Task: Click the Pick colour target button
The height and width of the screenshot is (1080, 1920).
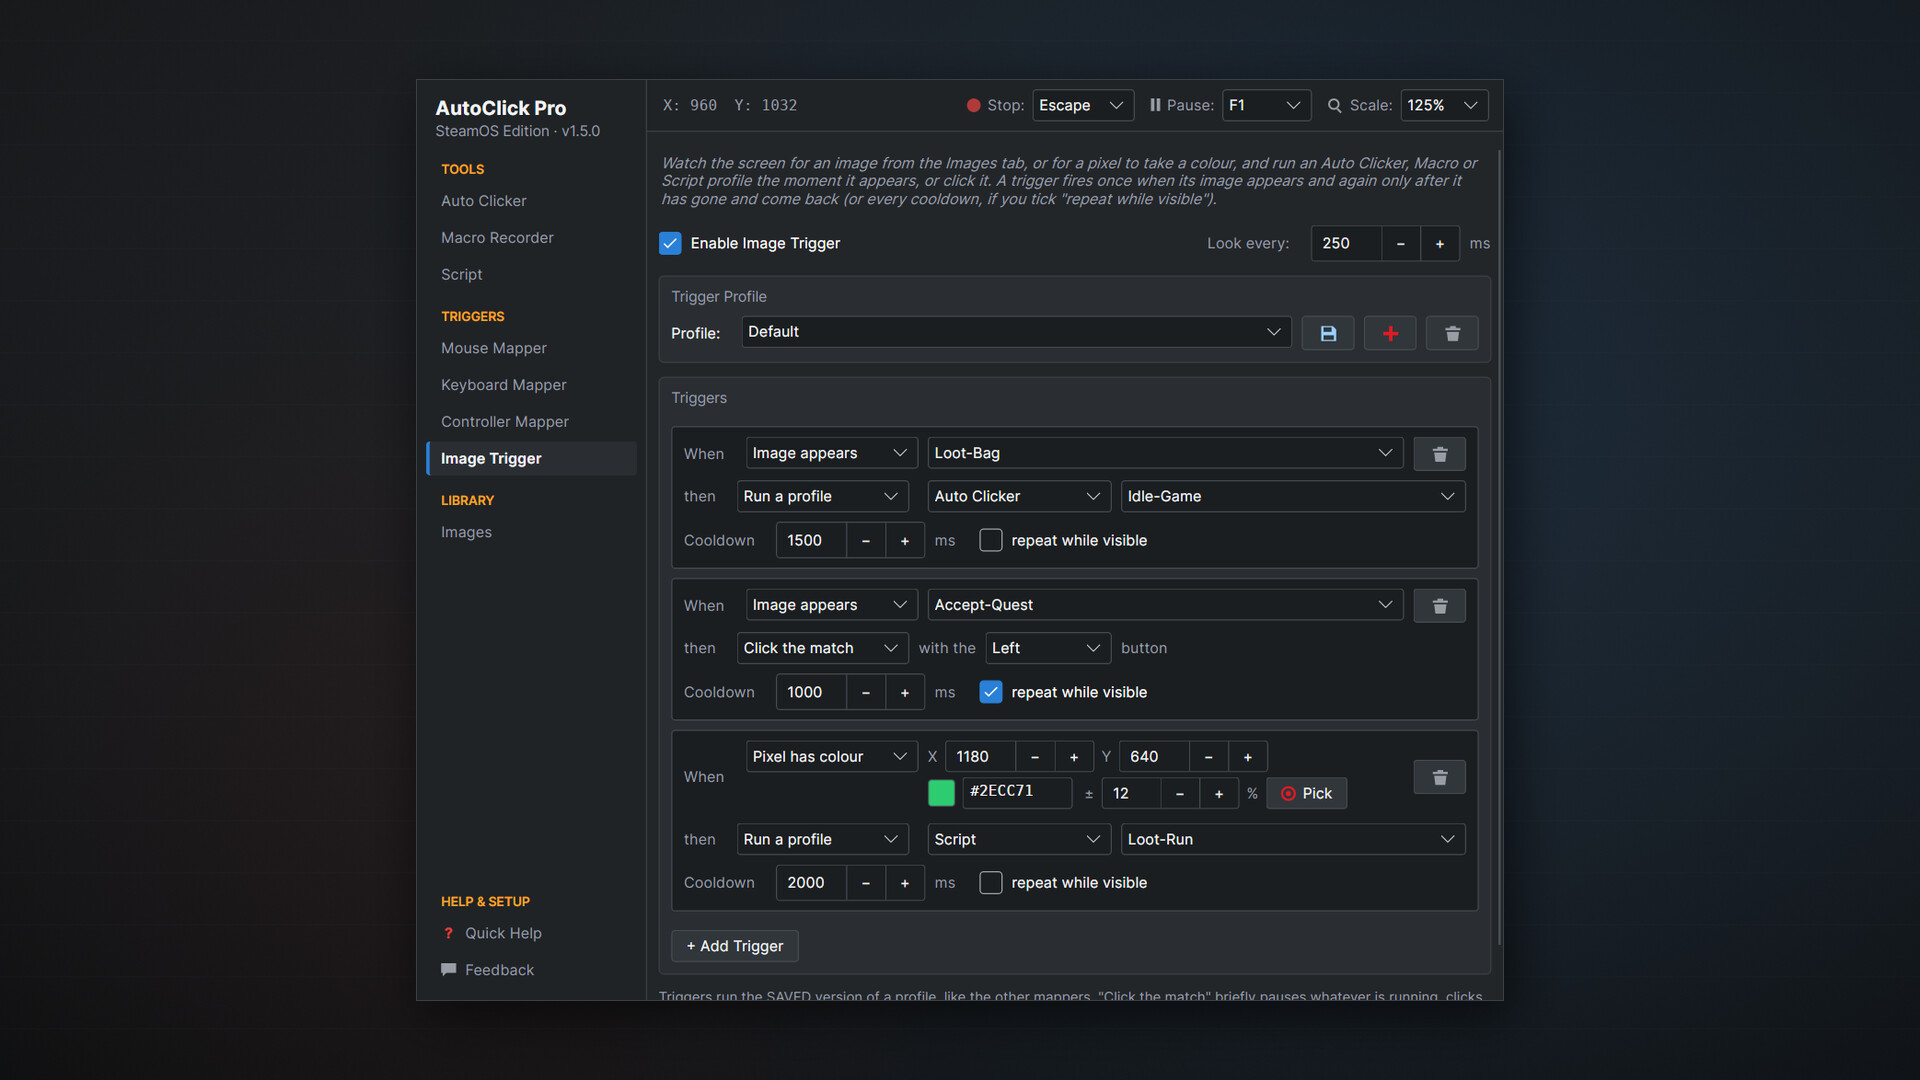Action: (1306, 793)
